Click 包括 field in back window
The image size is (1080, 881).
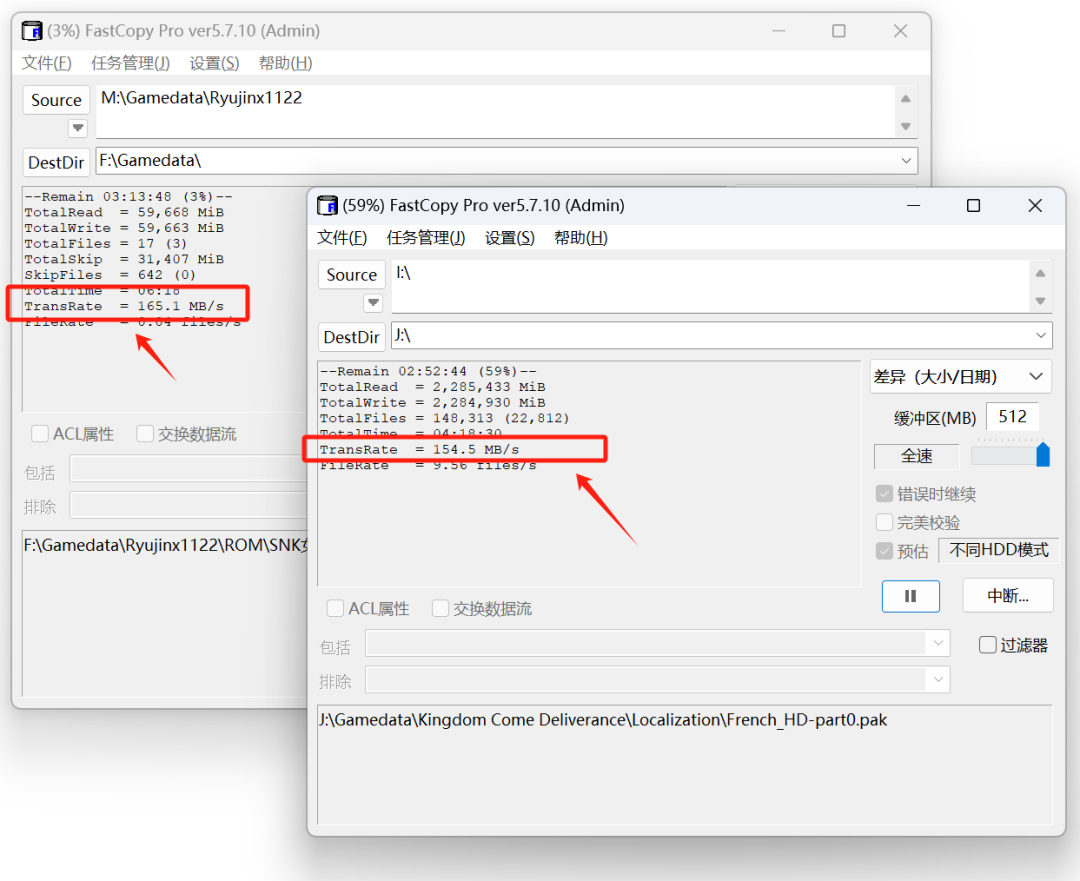point(188,468)
